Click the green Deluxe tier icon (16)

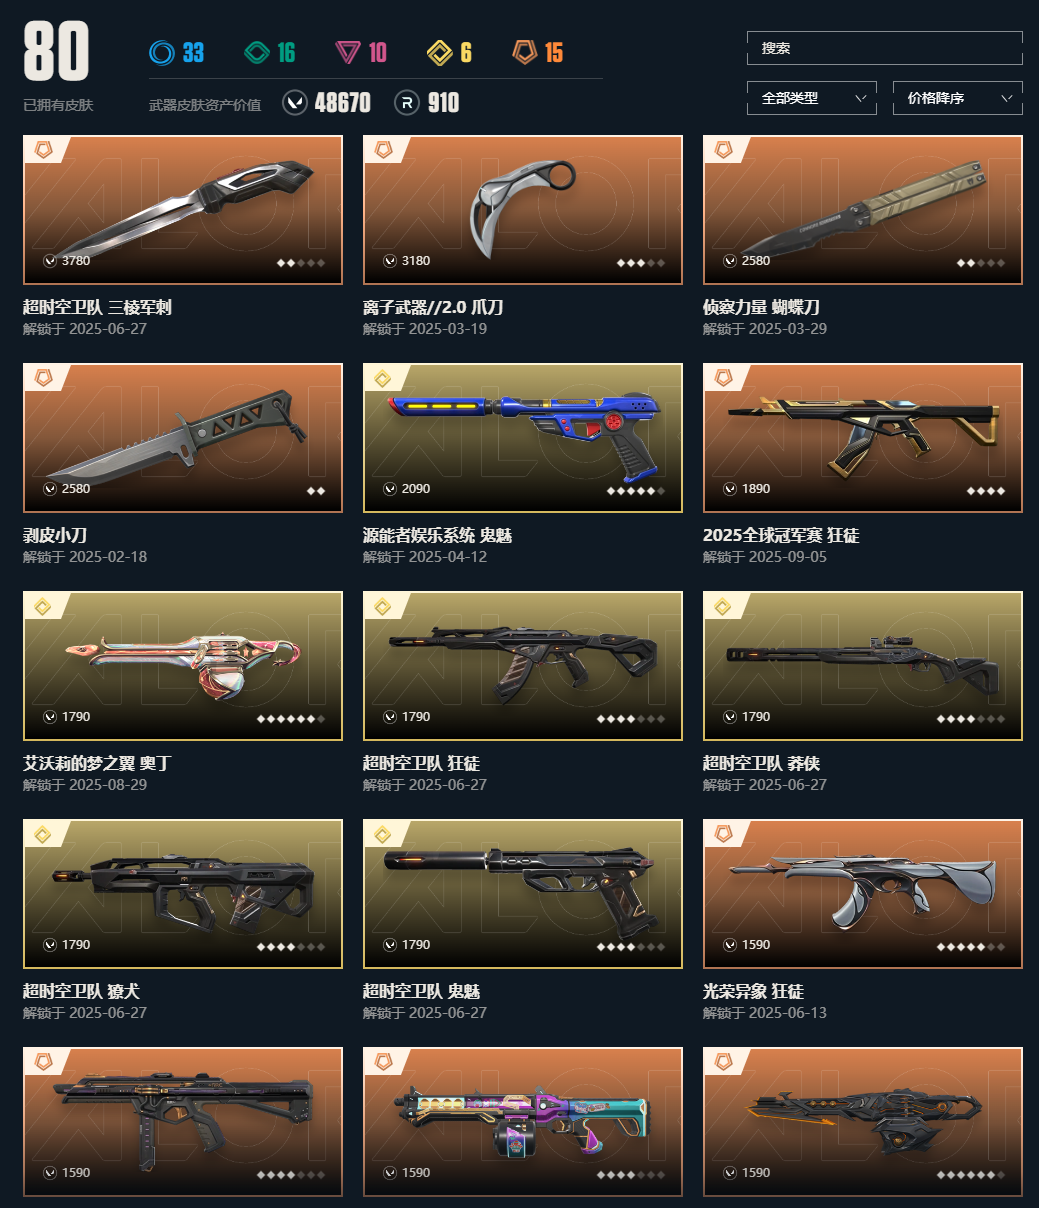click(257, 52)
